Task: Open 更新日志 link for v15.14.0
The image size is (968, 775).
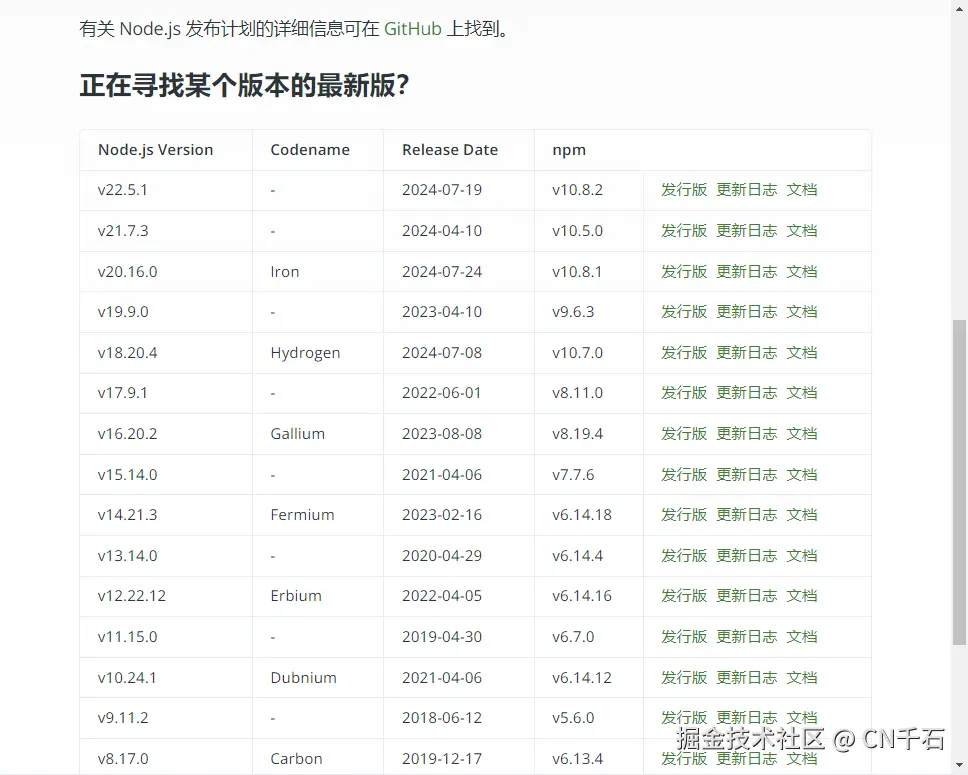Action: point(746,474)
